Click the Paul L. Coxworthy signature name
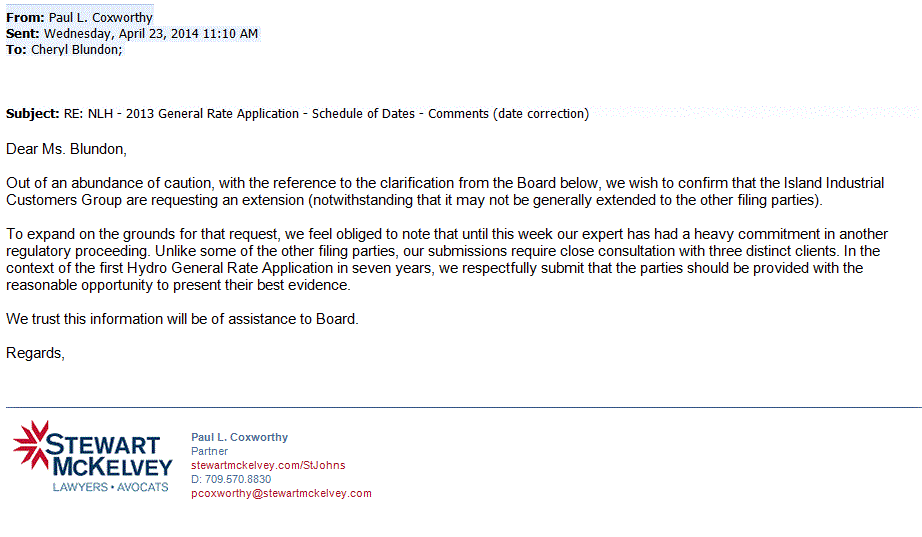 tap(239, 437)
